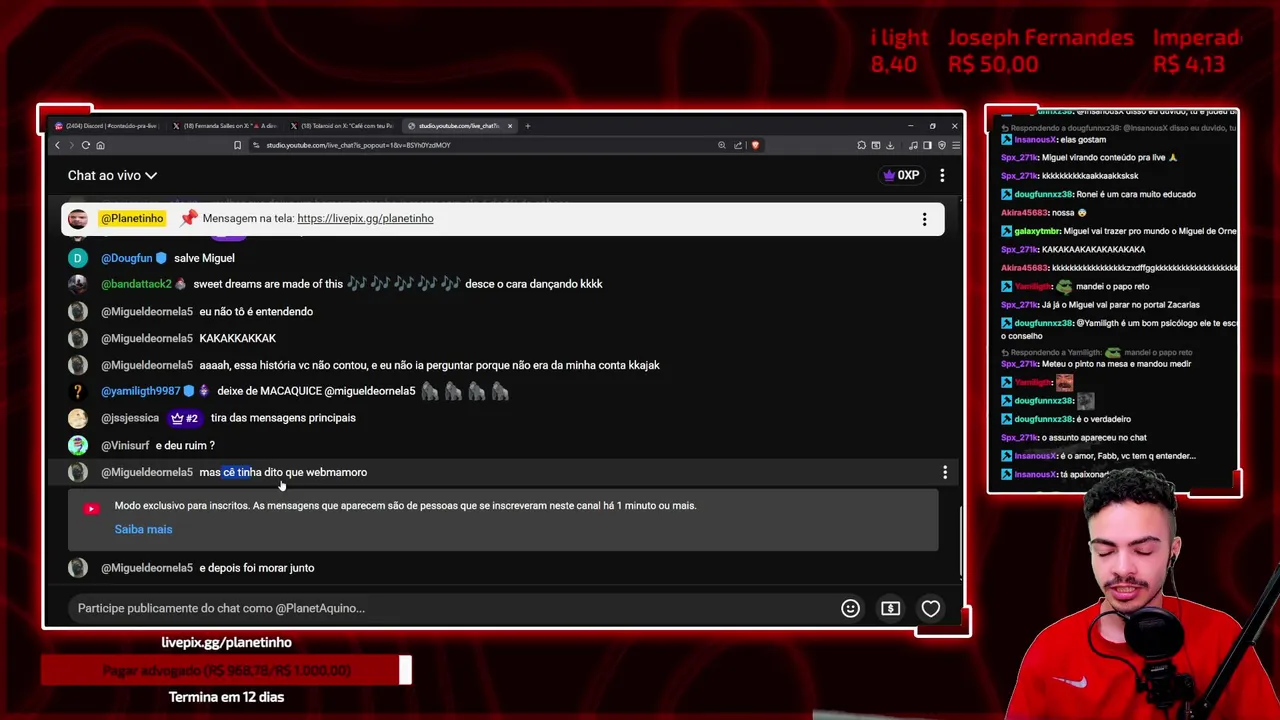Click the YouTube icon in subscriber notice
The height and width of the screenshot is (720, 1280).
pyautogui.click(x=91, y=508)
